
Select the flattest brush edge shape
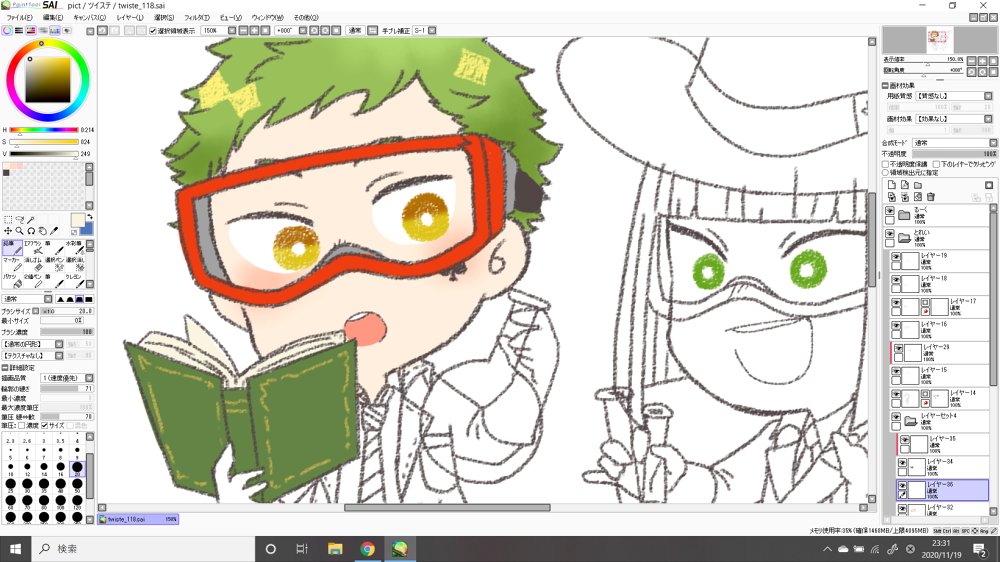coord(89,299)
